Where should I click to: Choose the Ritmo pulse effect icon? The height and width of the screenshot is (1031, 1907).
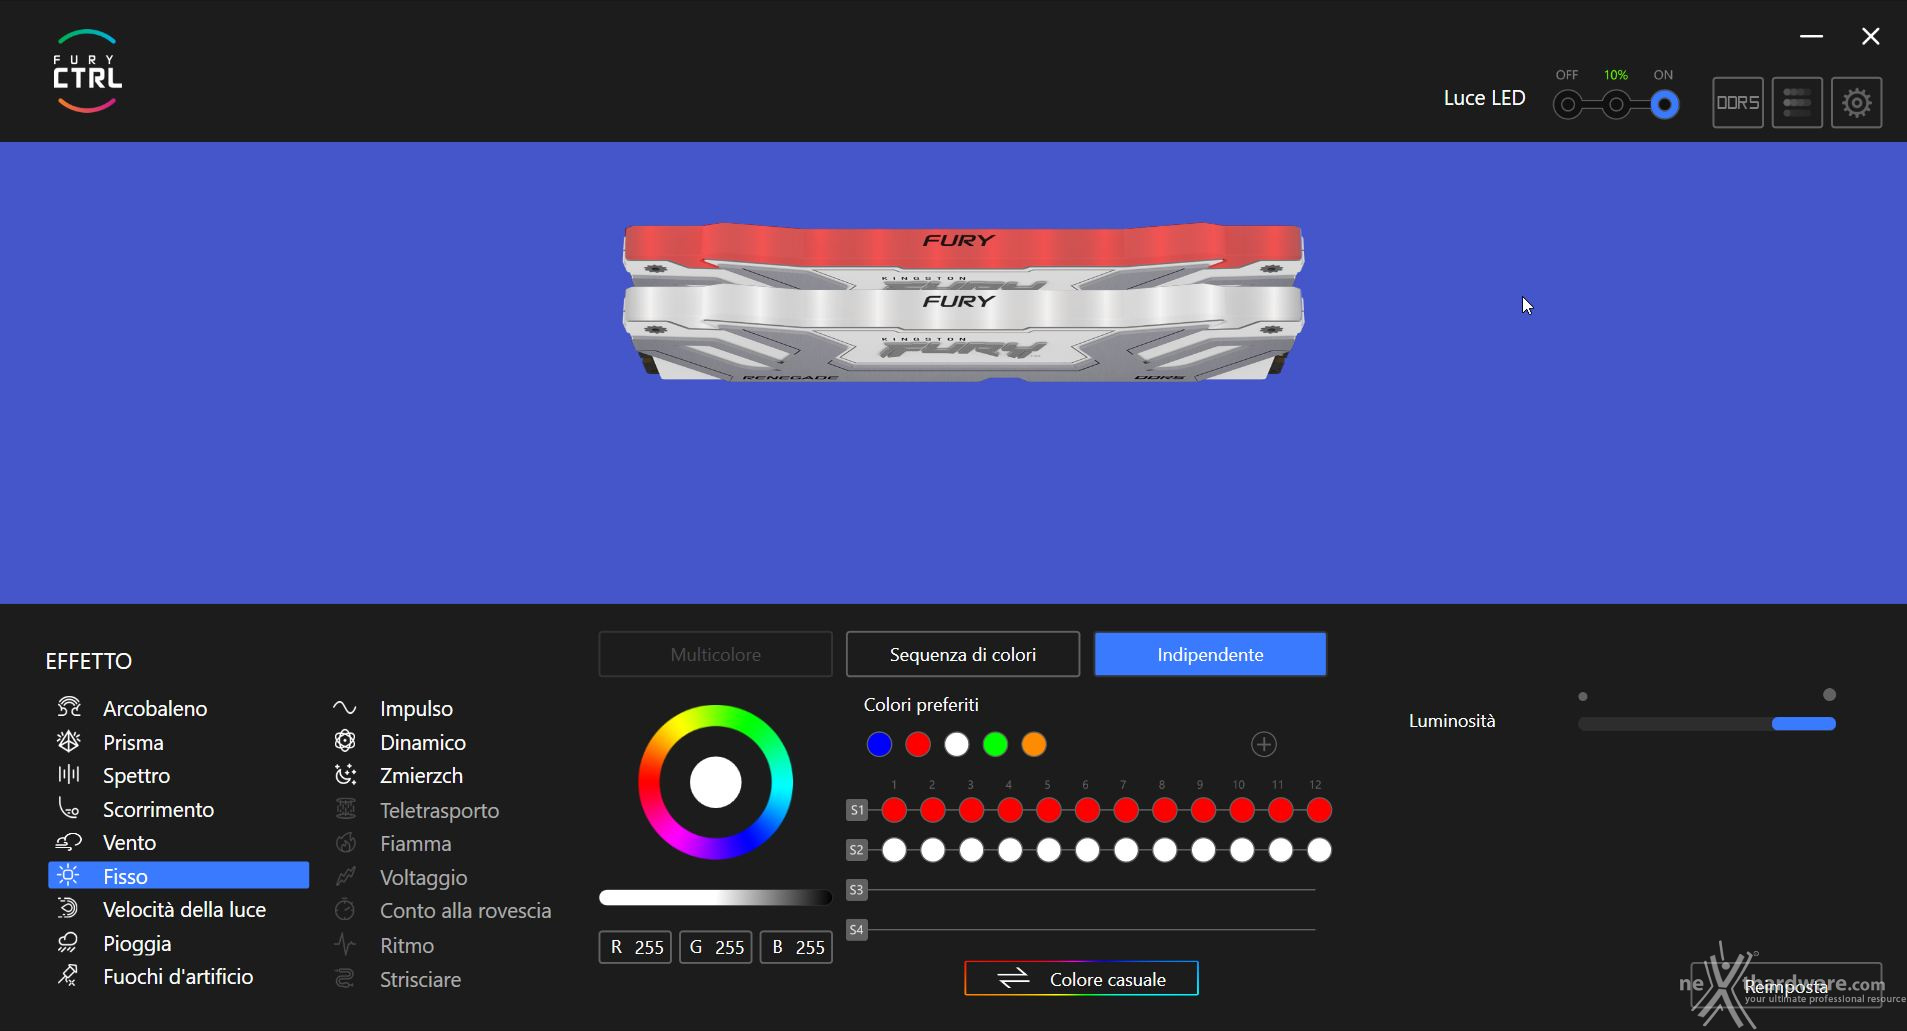(x=345, y=945)
